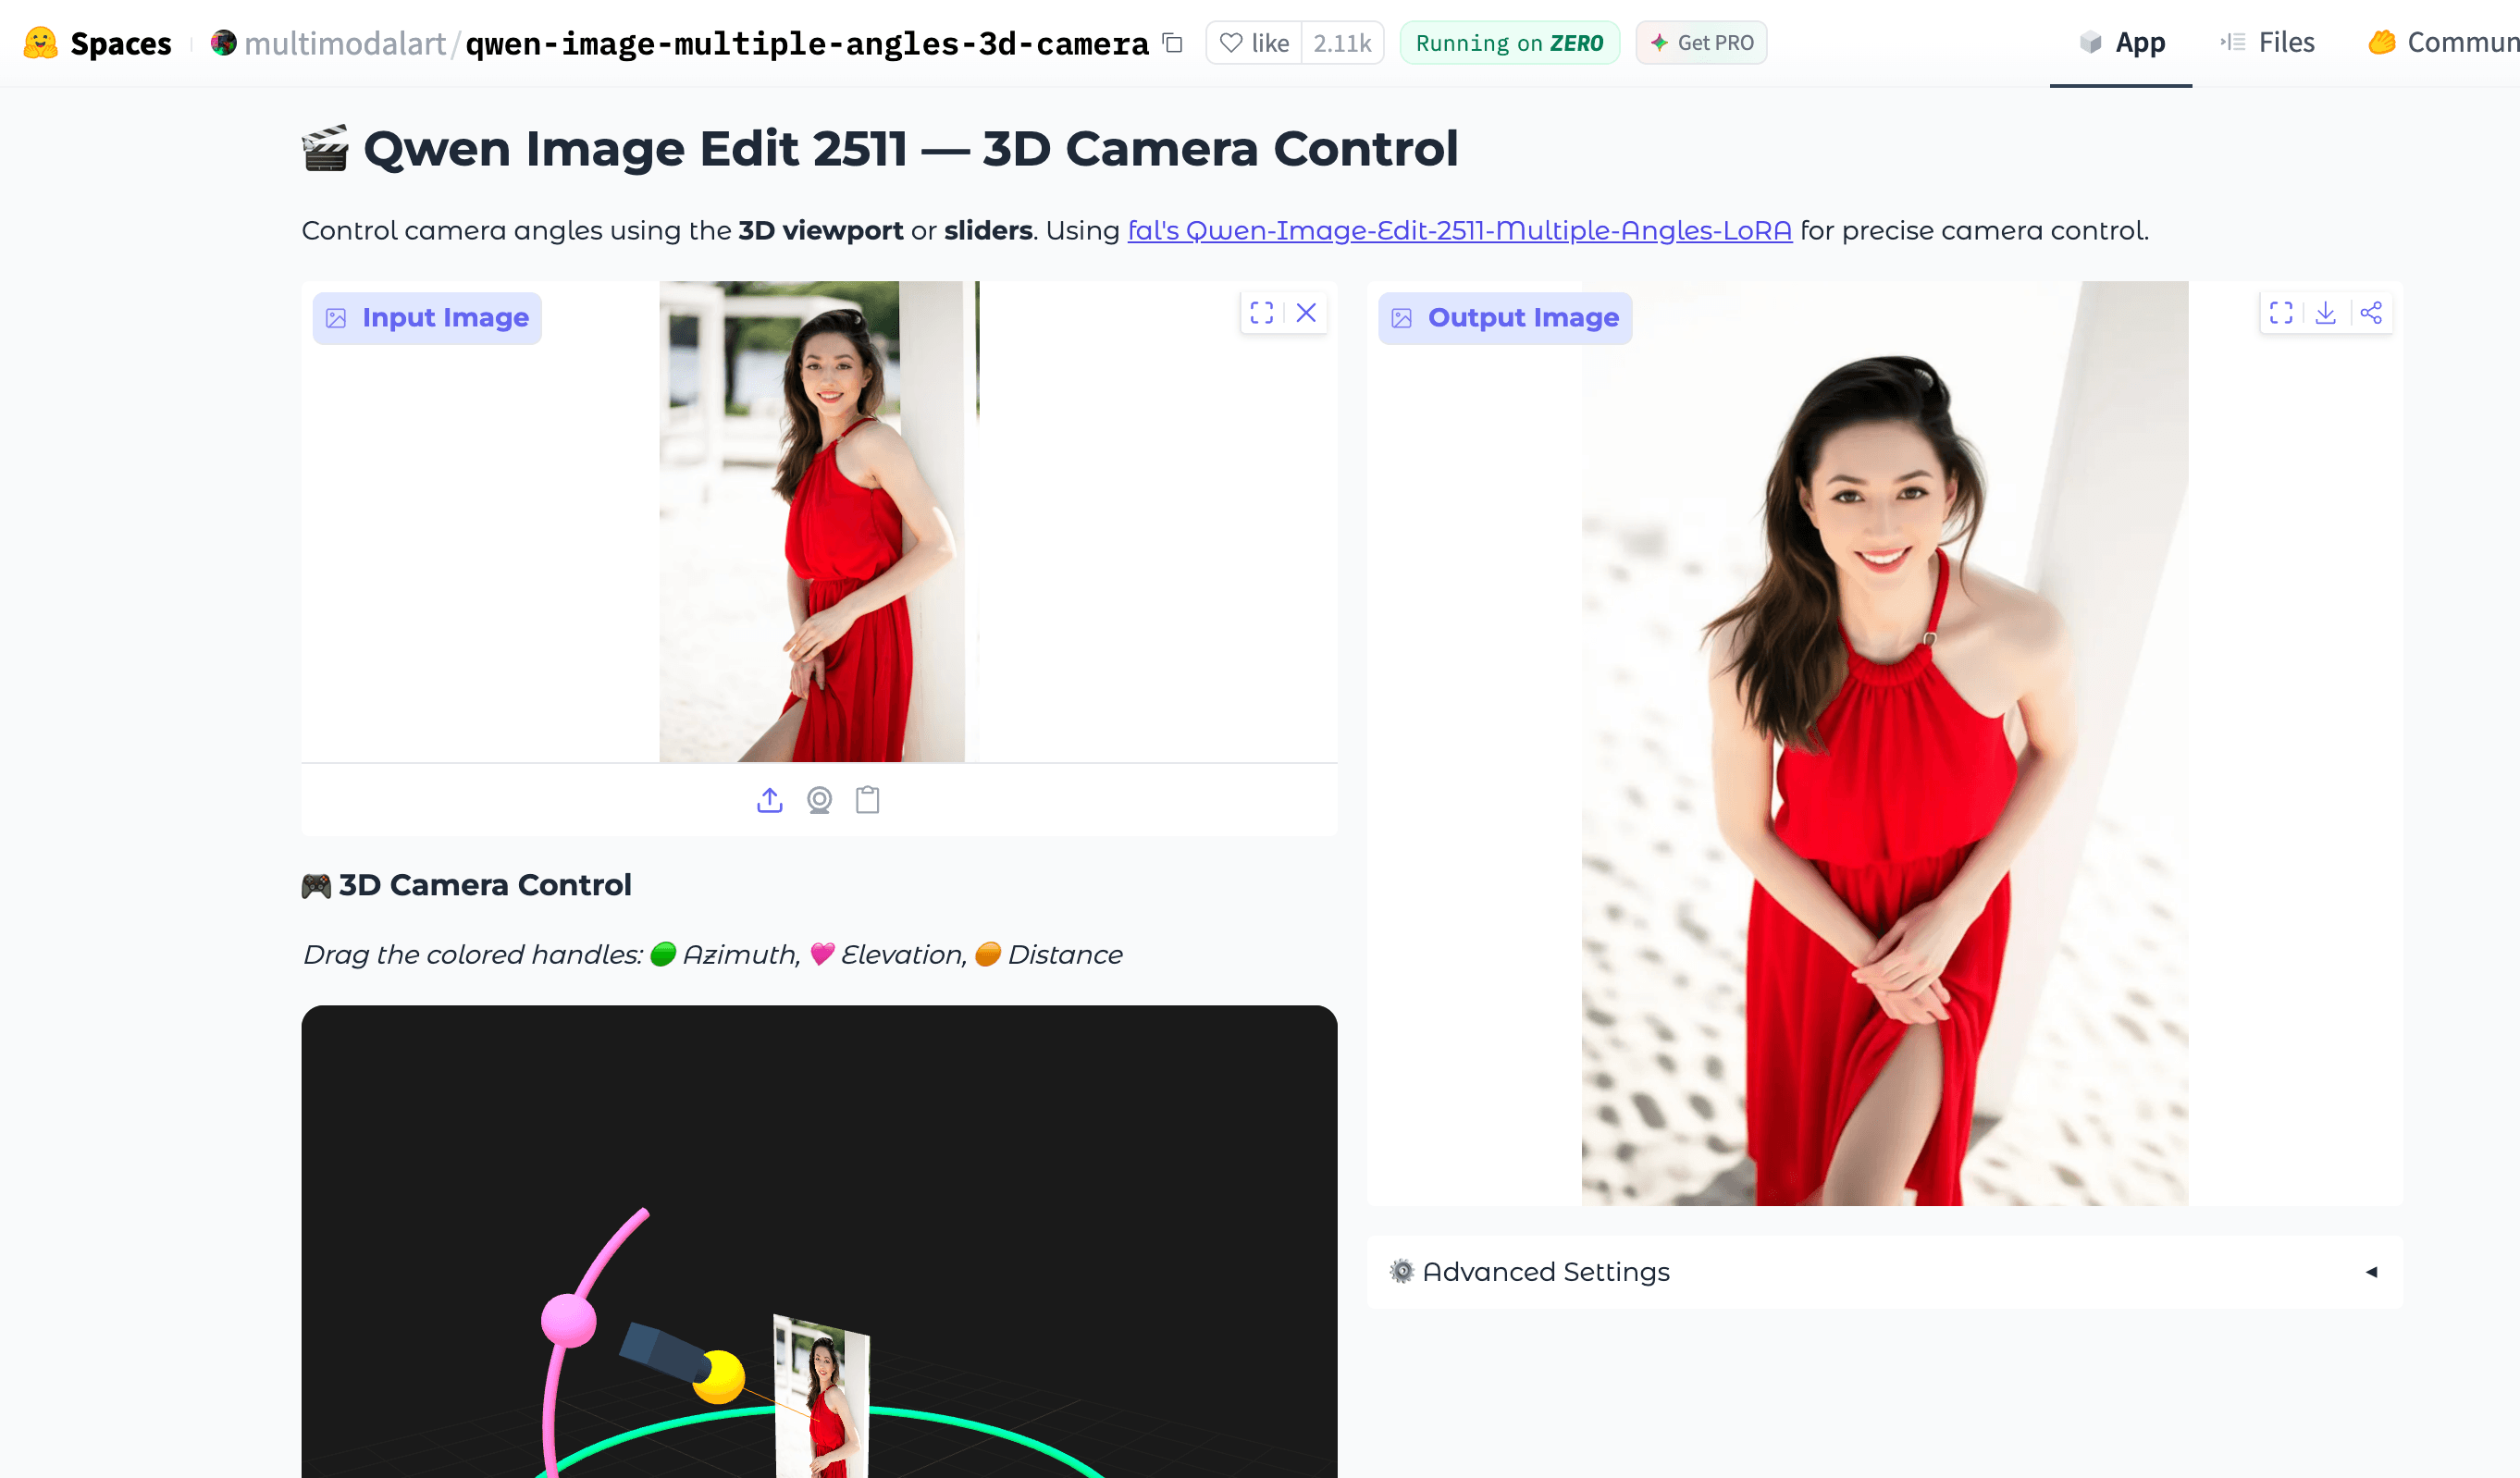Click the 3D Camera Control heading
Screen dimensions: 2520x1478
tap(467, 885)
